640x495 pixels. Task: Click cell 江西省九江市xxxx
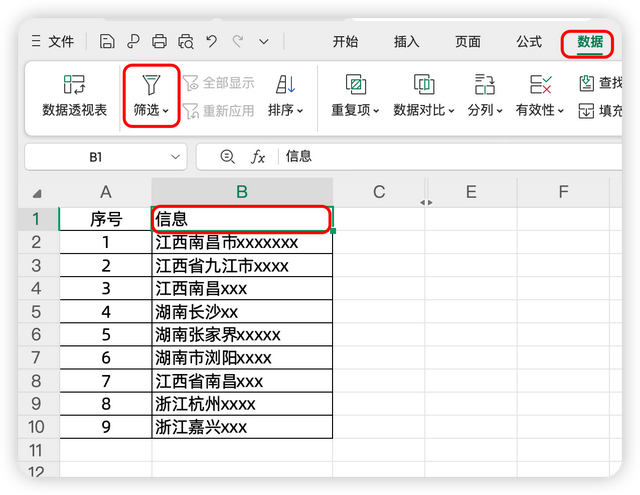(x=242, y=266)
